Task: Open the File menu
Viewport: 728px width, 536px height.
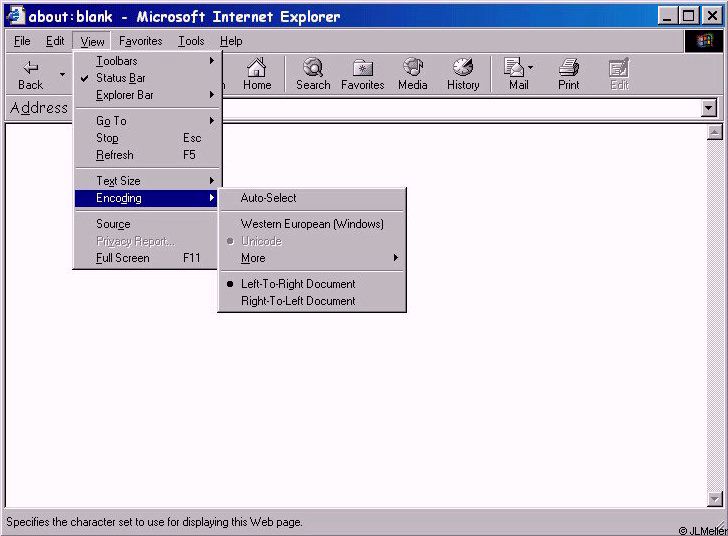Action: [x=22, y=41]
